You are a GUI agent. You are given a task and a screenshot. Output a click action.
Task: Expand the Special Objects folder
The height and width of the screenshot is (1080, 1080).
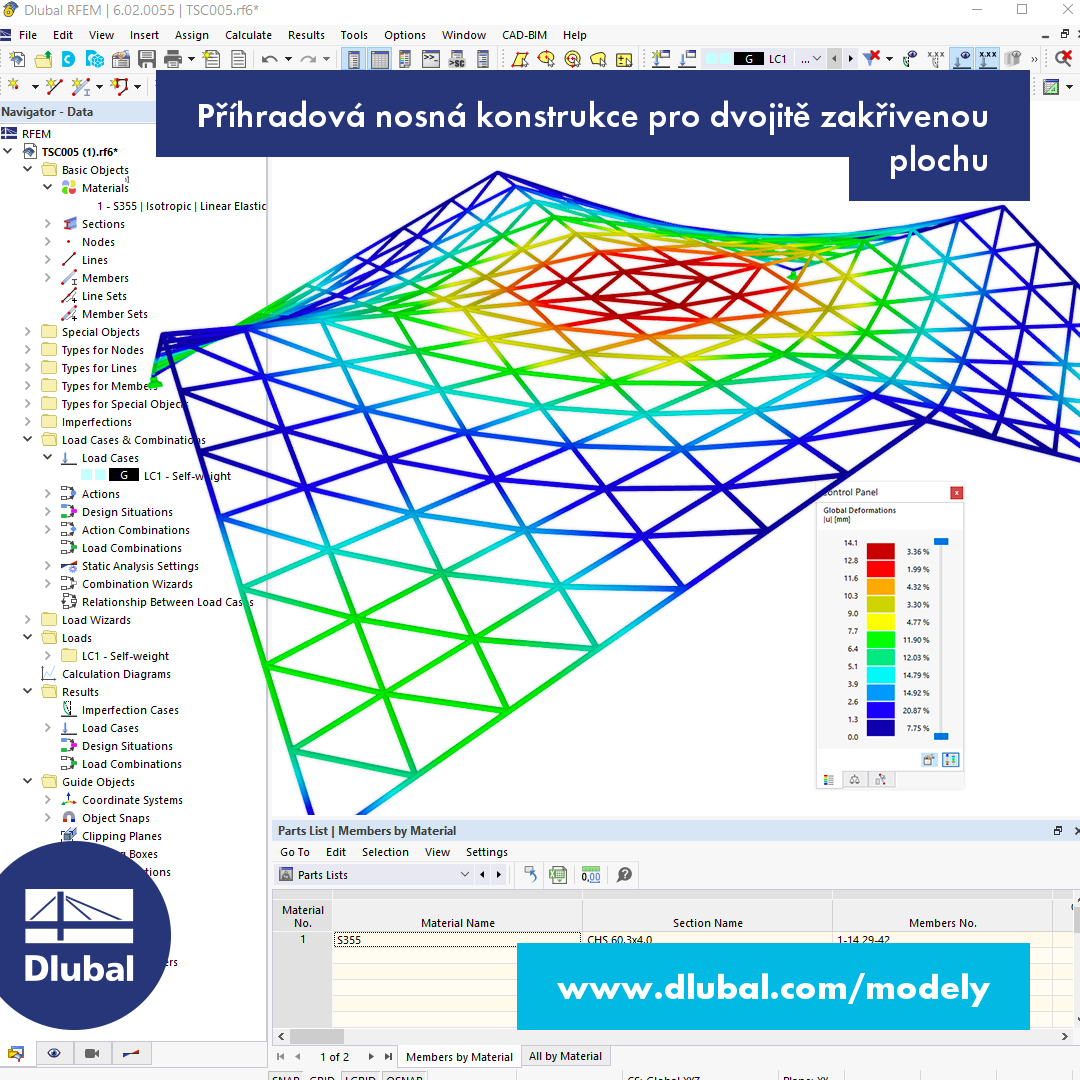point(28,331)
